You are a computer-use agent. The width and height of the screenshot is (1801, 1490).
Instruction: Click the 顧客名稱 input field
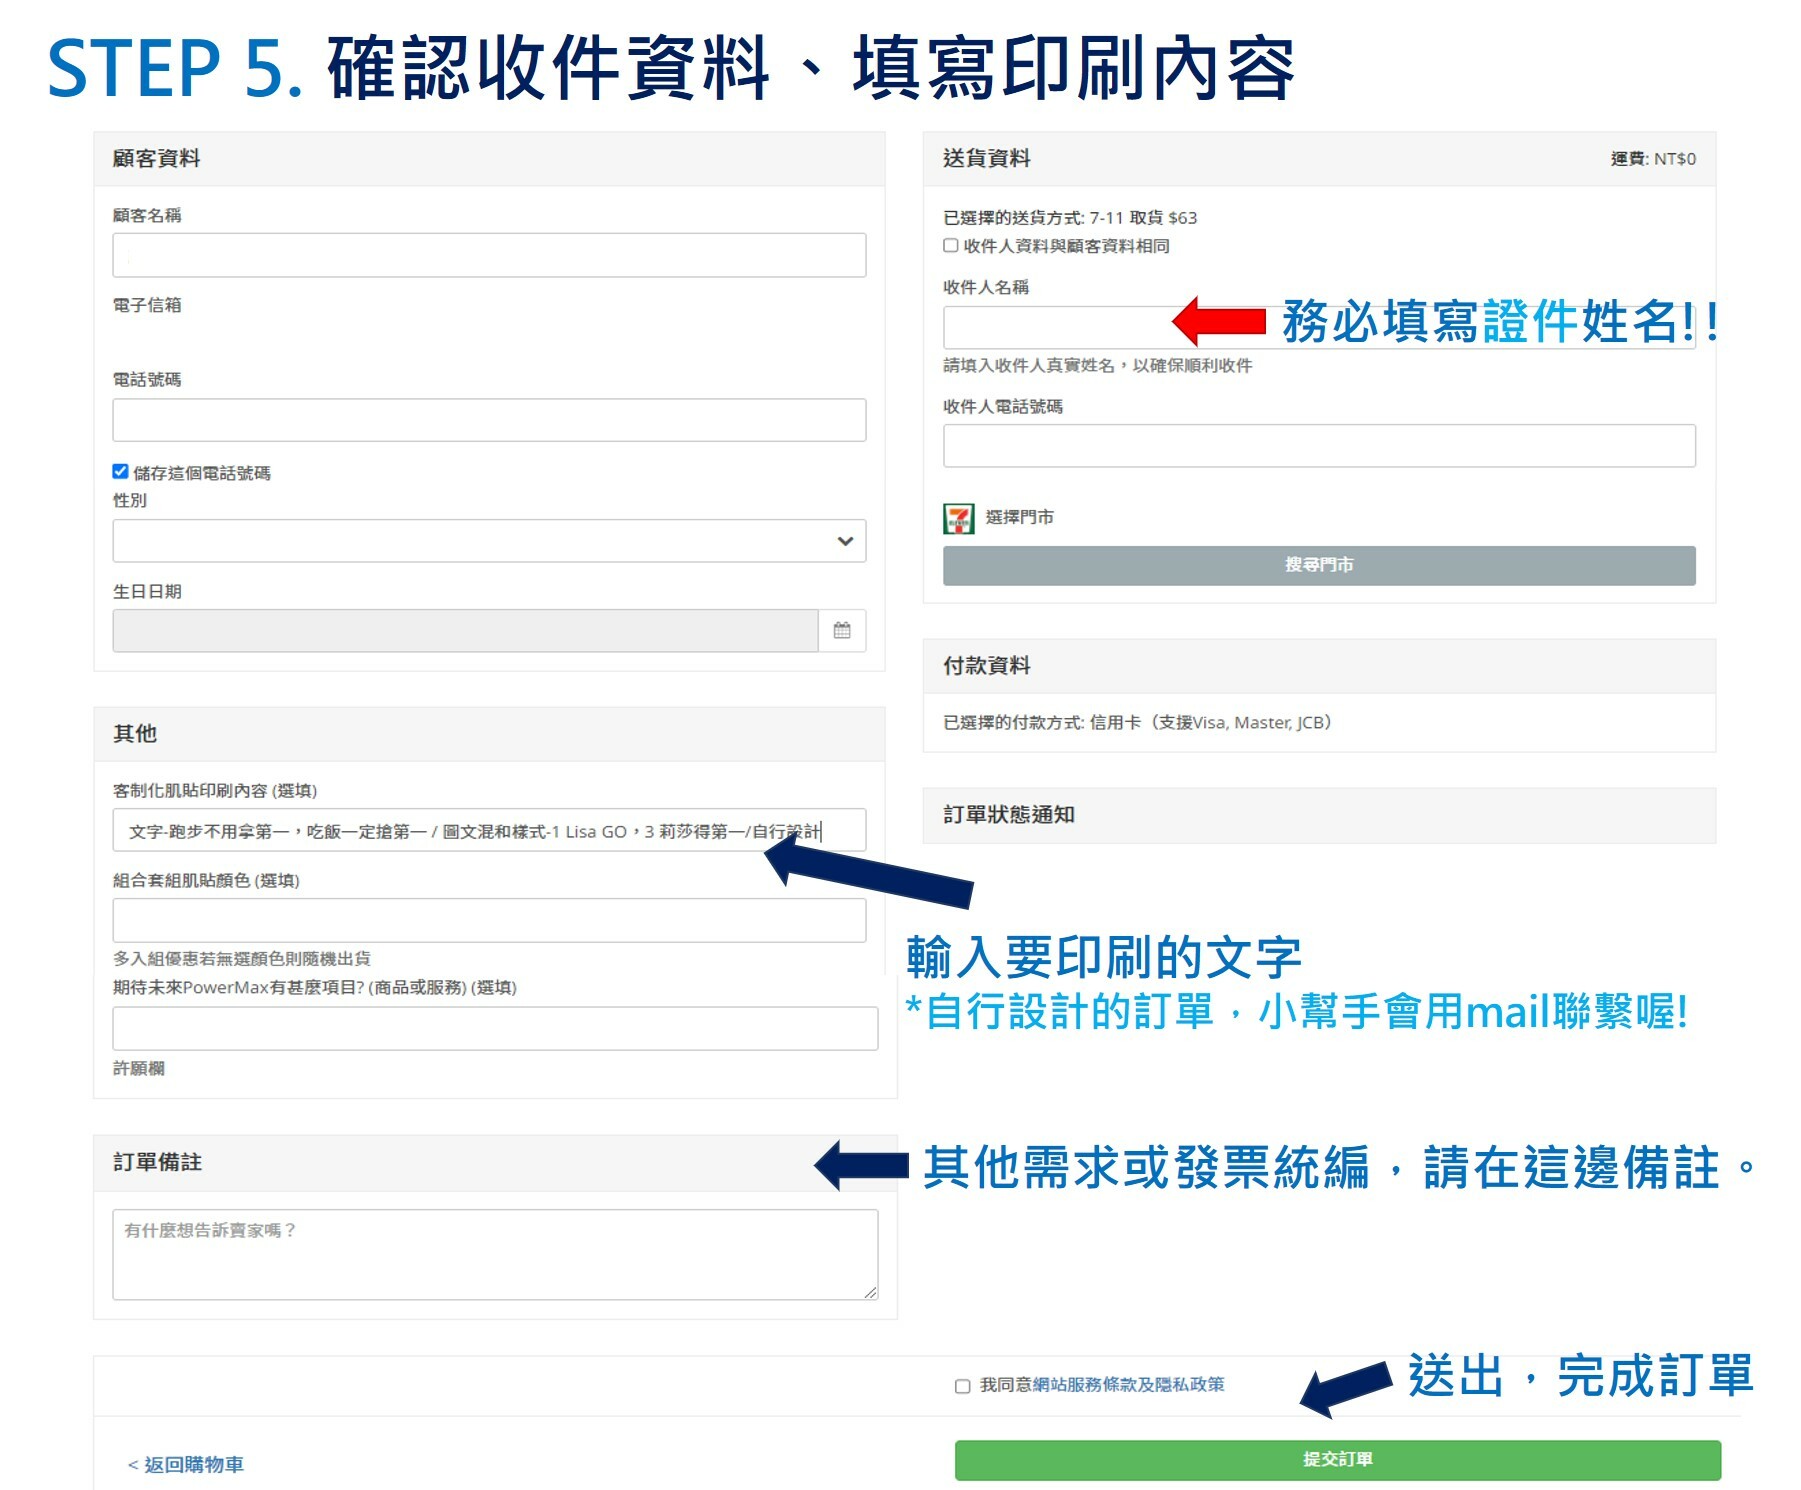488,255
